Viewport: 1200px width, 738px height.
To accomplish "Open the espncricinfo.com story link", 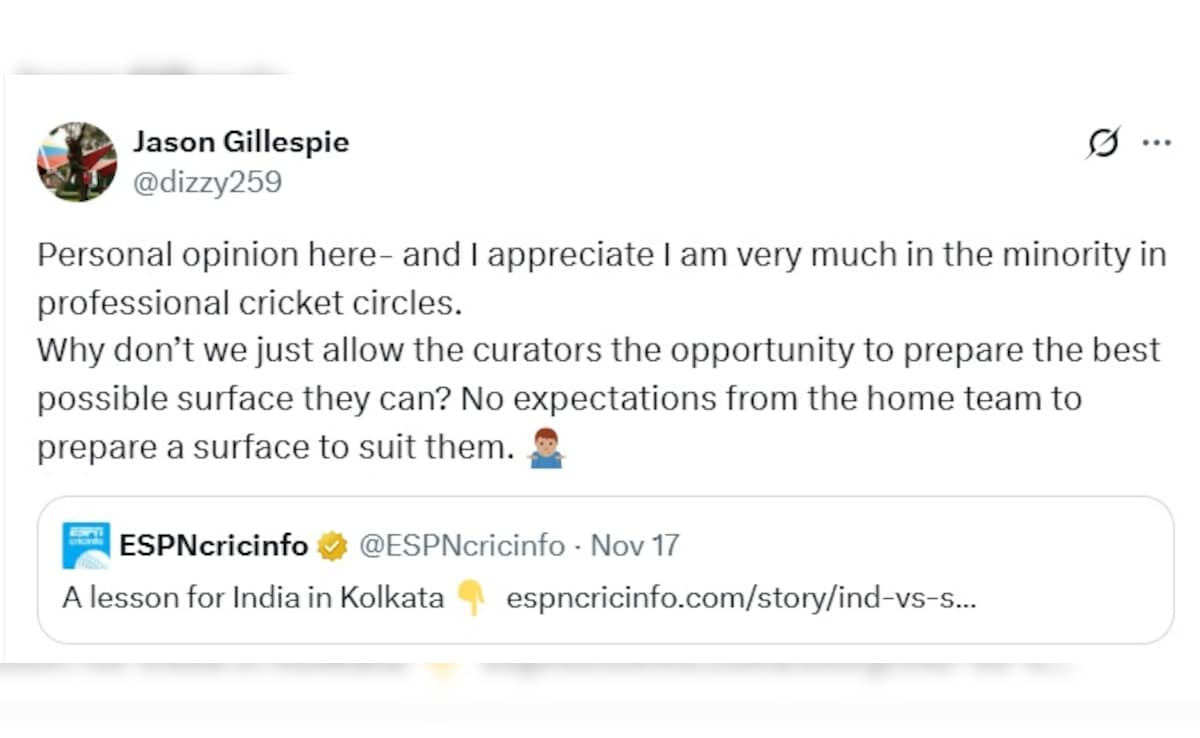I will pyautogui.click(x=741, y=598).
